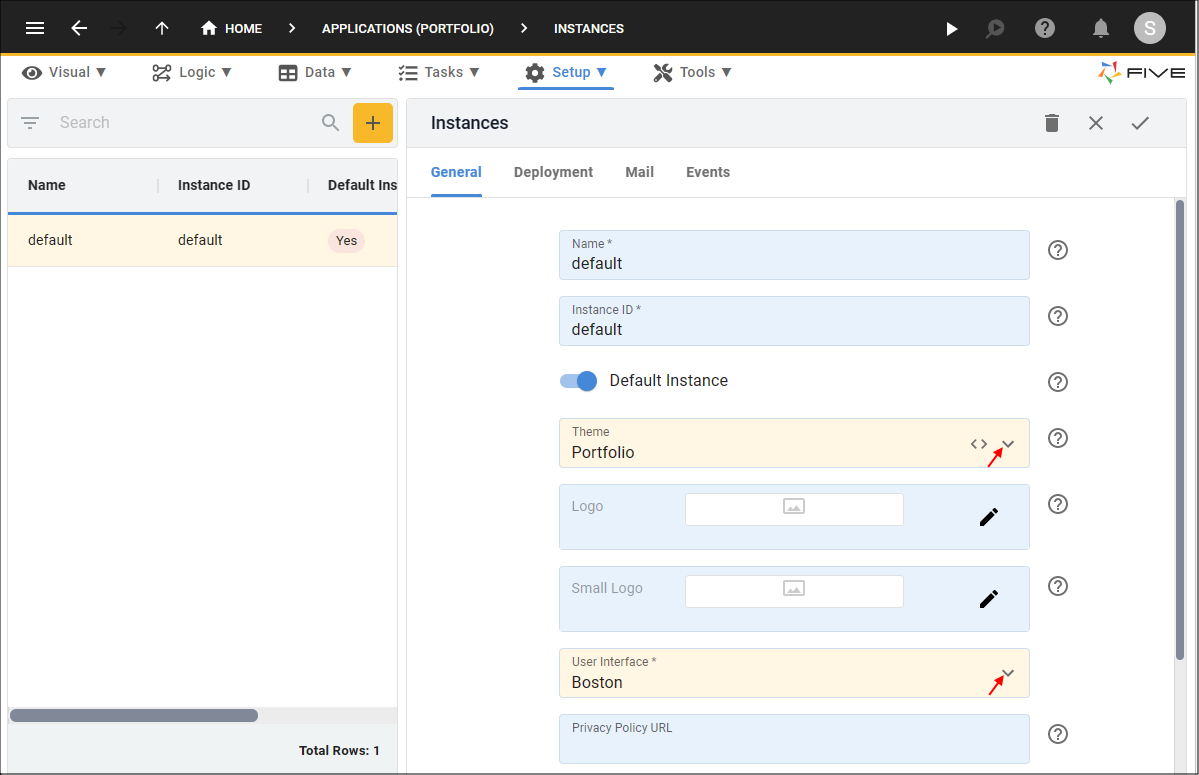Click the form vertical scrollbar
The height and width of the screenshot is (775, 1199).
(x=1180, y=430)
